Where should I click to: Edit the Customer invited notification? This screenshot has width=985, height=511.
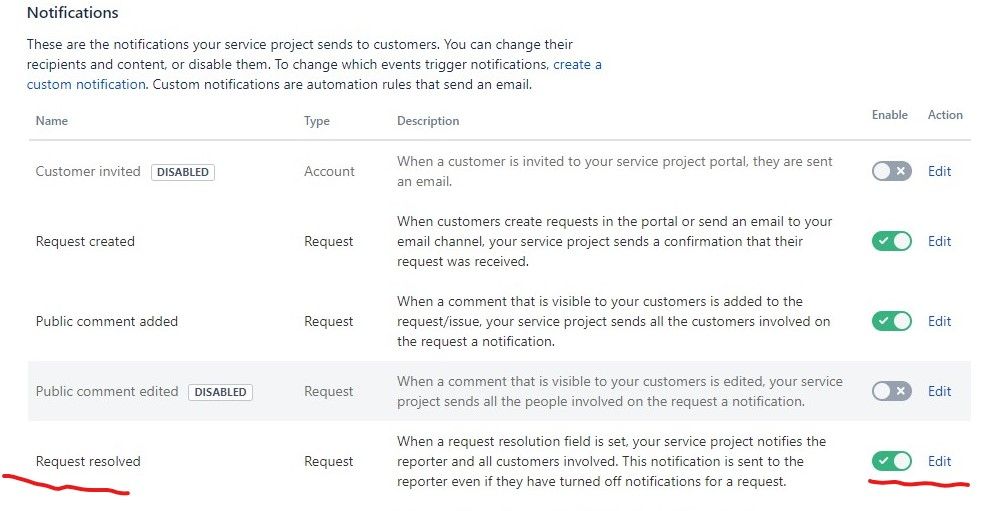point(939,171)
